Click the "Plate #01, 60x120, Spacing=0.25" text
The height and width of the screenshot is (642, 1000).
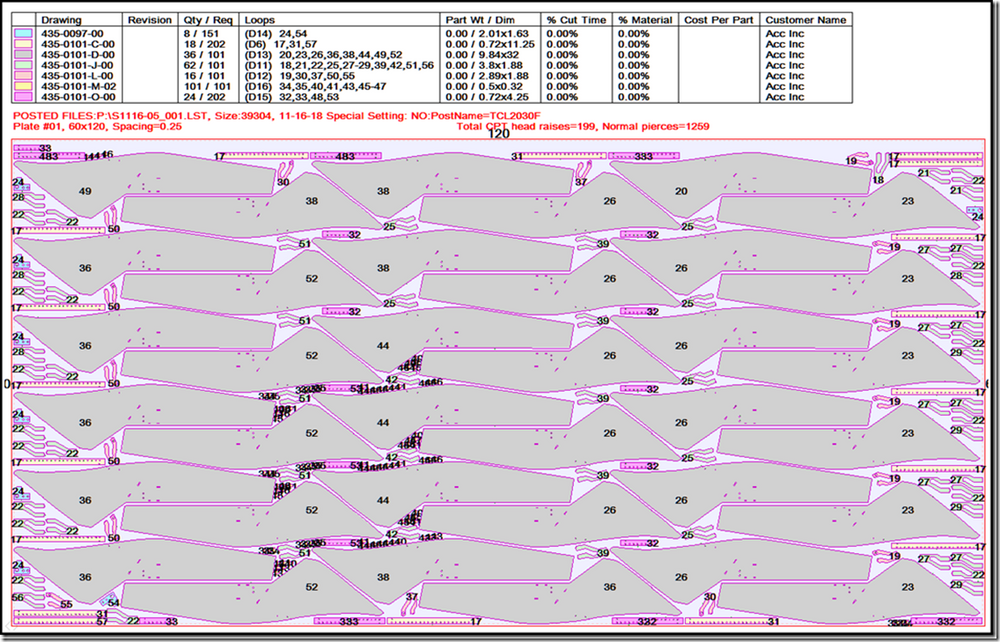(x=98, y=126)
